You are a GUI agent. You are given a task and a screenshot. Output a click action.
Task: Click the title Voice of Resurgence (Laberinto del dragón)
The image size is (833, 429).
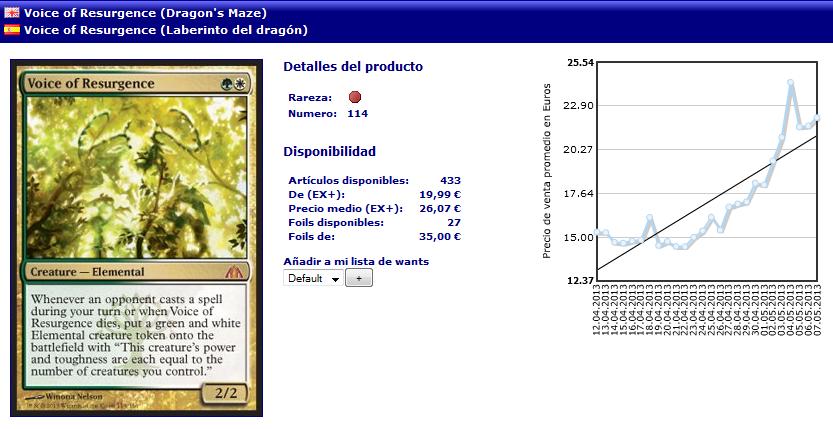tap(166, 30)
